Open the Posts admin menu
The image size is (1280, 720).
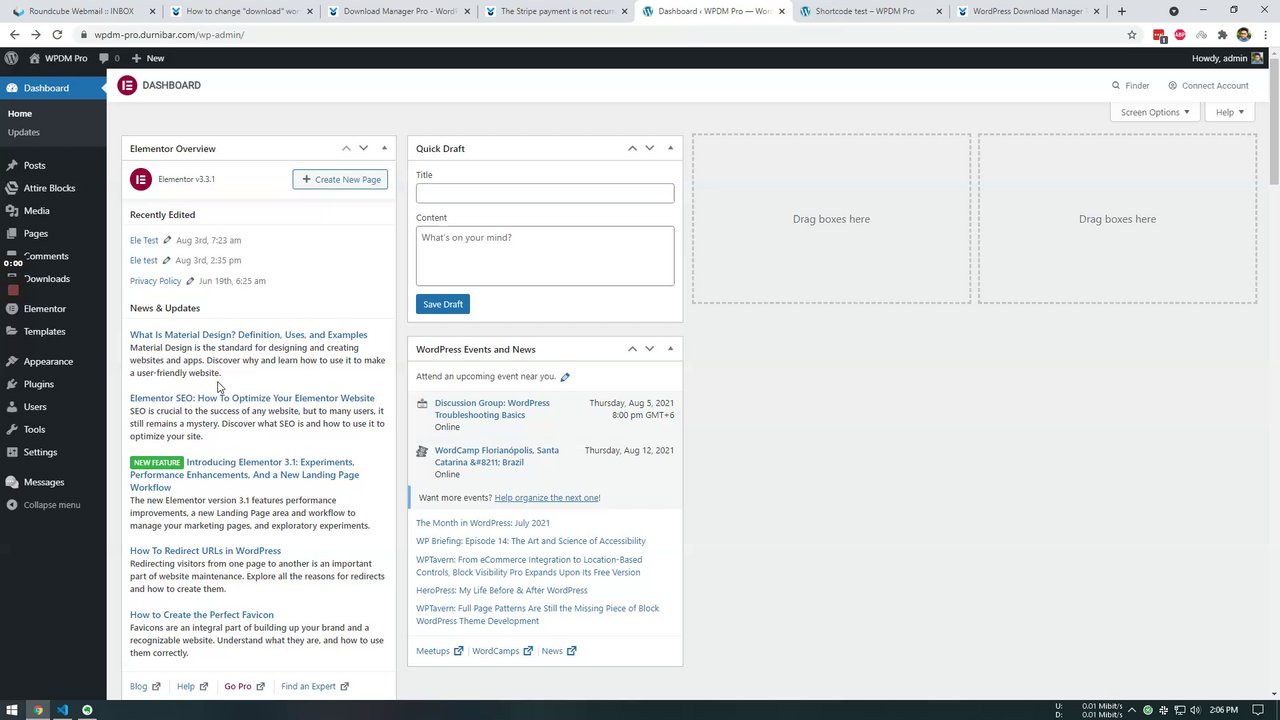34,165
